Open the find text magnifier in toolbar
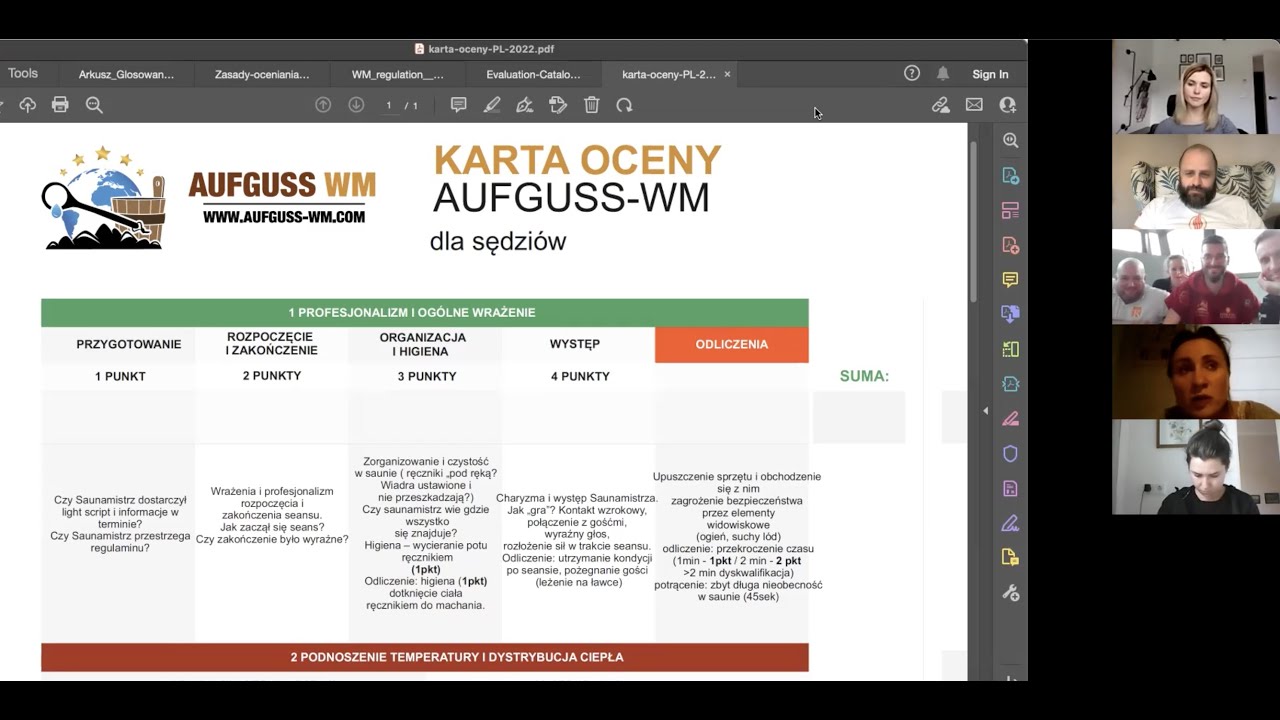 click(94, 105)
